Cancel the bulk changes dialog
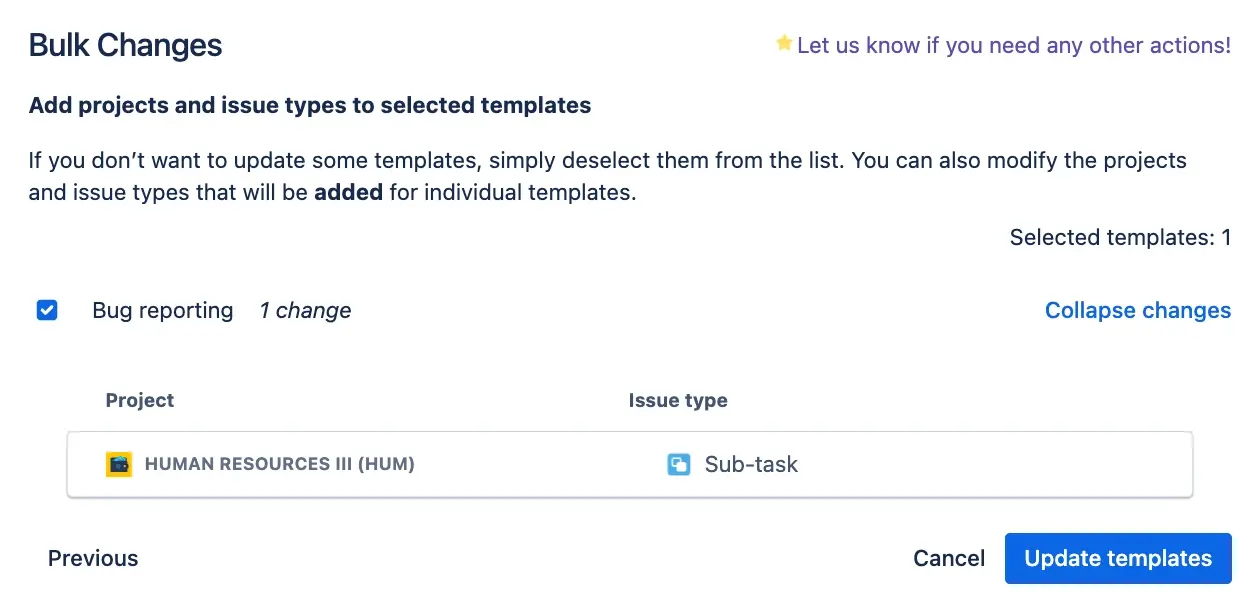Viewport: 1260px width, 616px height. pos(949,558)
